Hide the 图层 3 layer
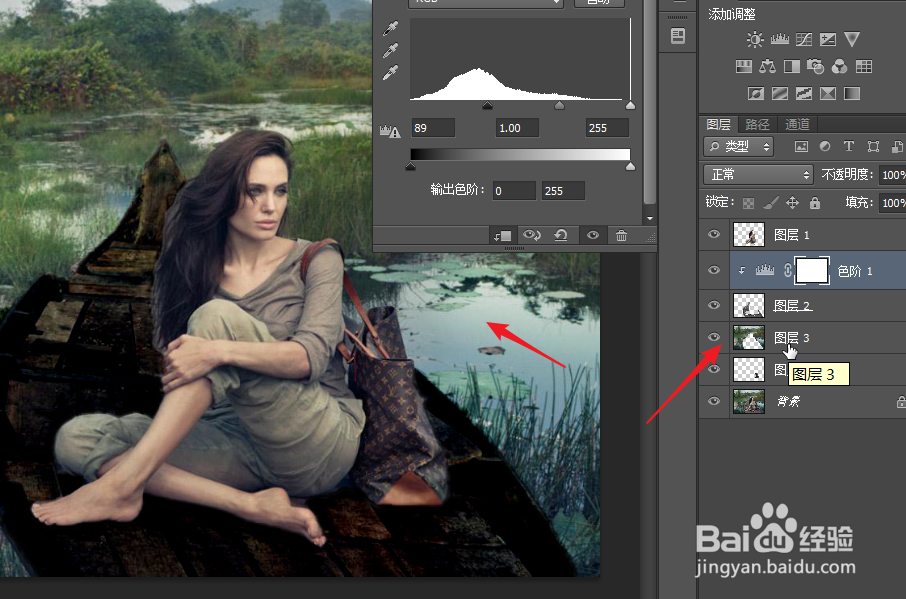 [714, 337]
